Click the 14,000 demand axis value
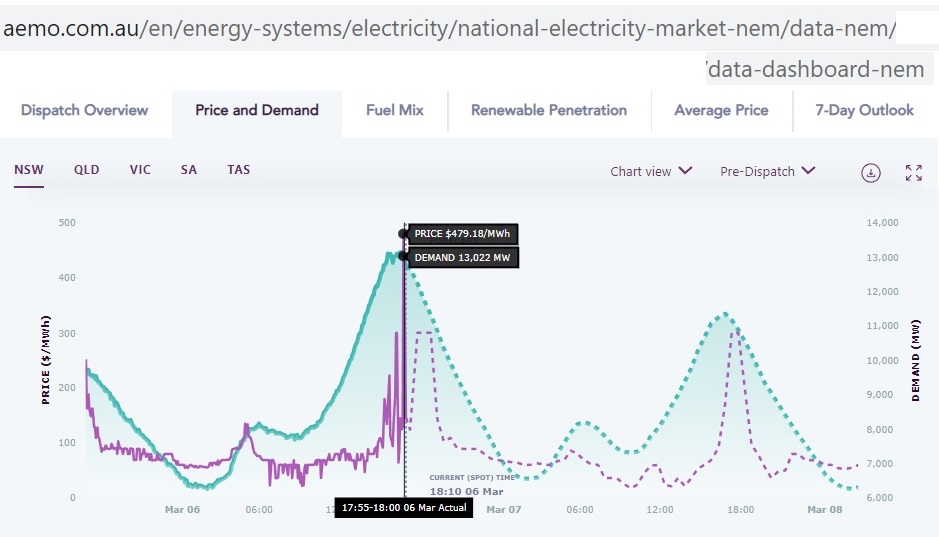Image resolution: width=939 pixels, height=537 pixels. [882, 223]
